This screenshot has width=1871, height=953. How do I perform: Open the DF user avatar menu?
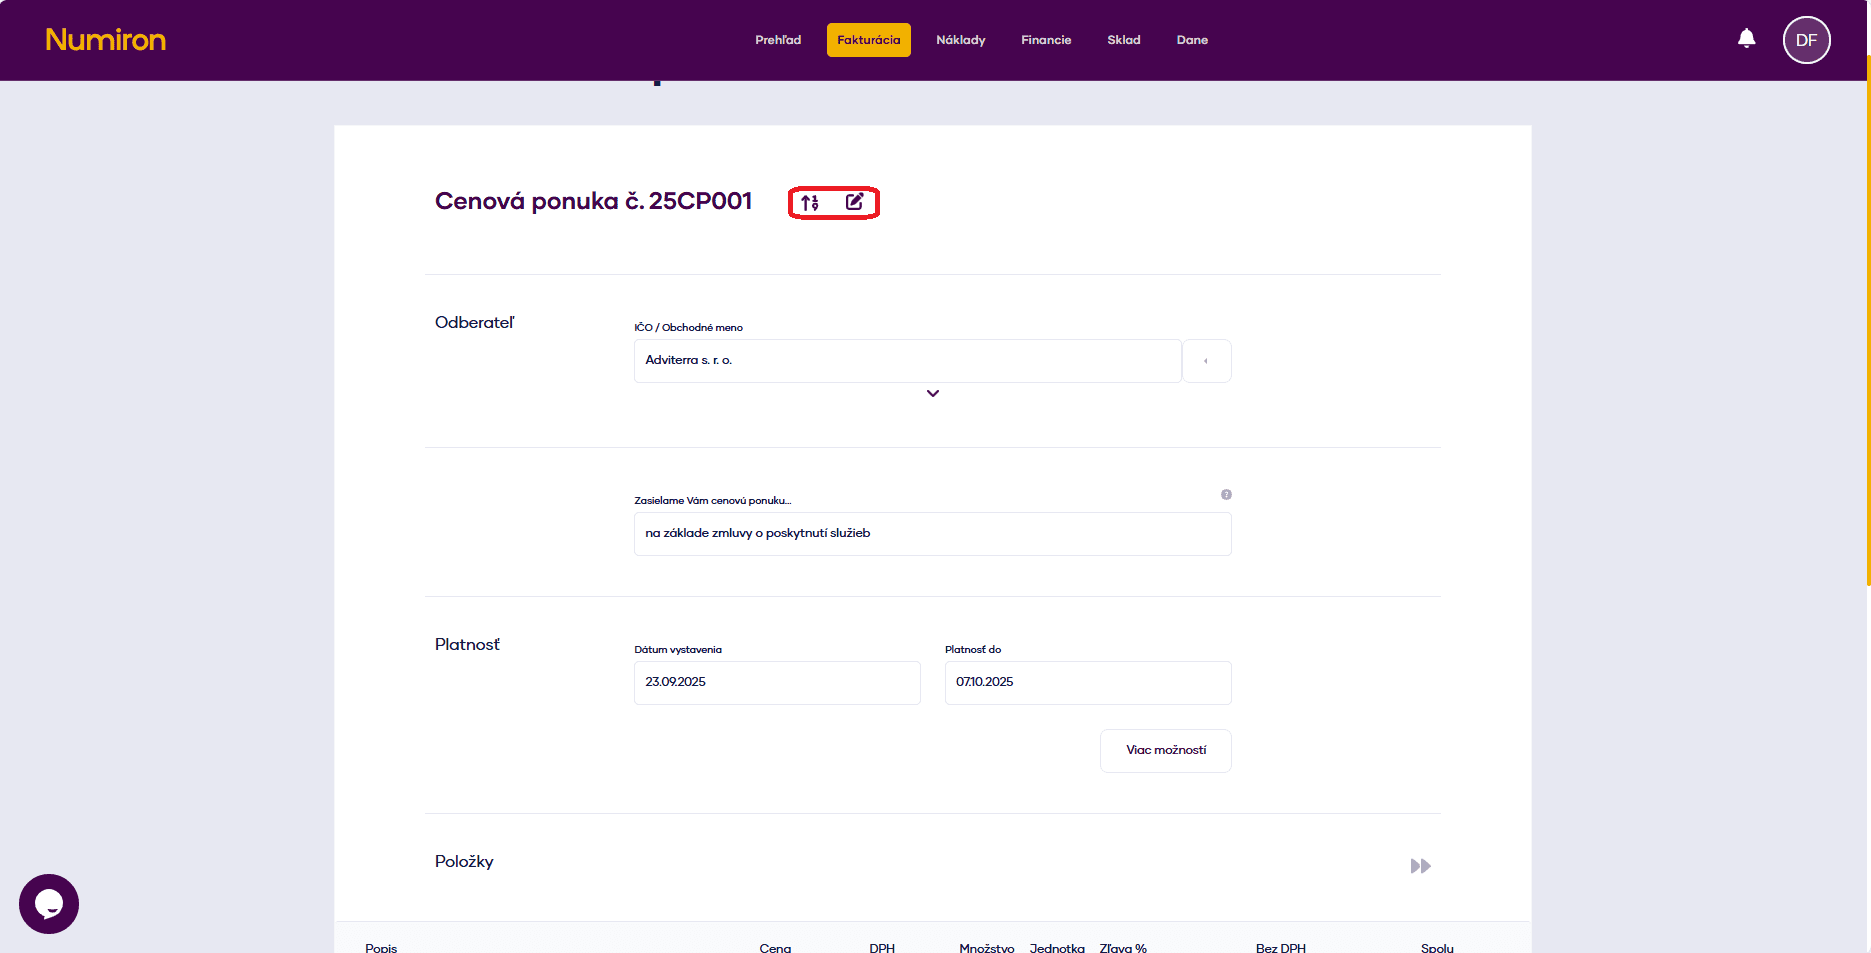pyautogui.click(x=1806, y=40)
